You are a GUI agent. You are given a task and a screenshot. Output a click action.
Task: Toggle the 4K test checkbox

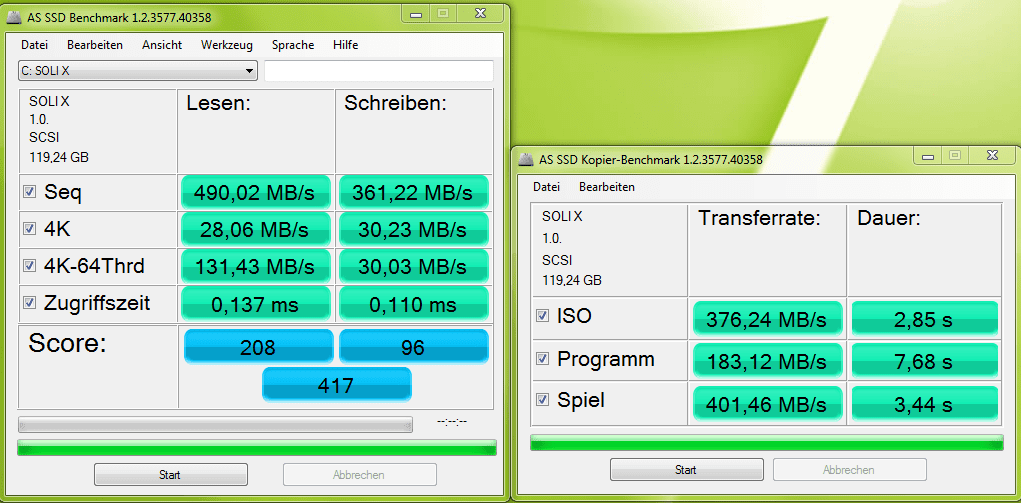click(29, 229)
